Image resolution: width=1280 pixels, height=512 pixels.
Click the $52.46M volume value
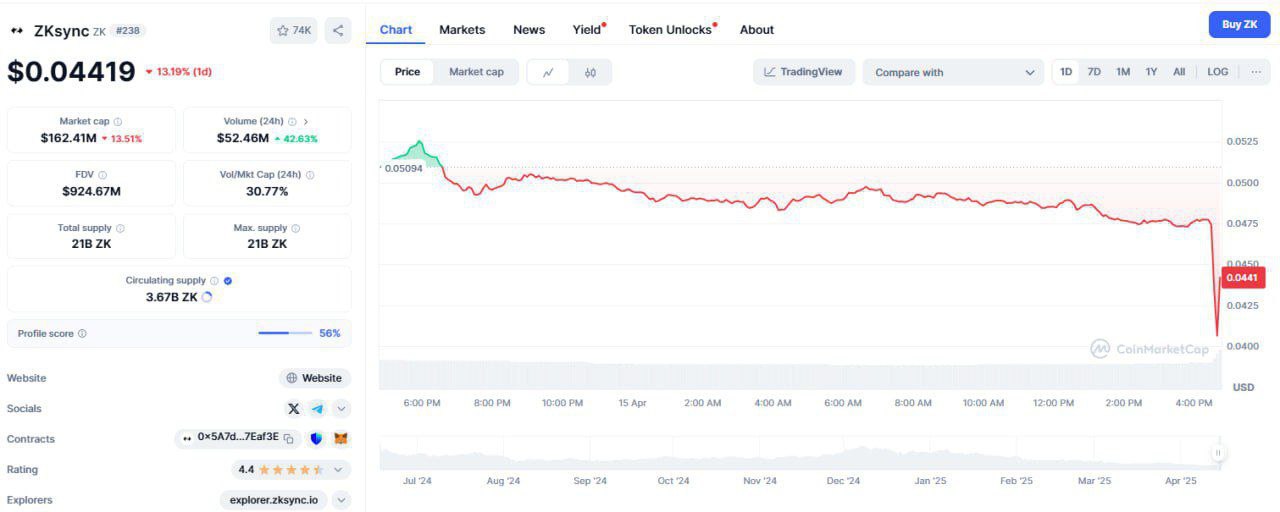tap(243, 138)
